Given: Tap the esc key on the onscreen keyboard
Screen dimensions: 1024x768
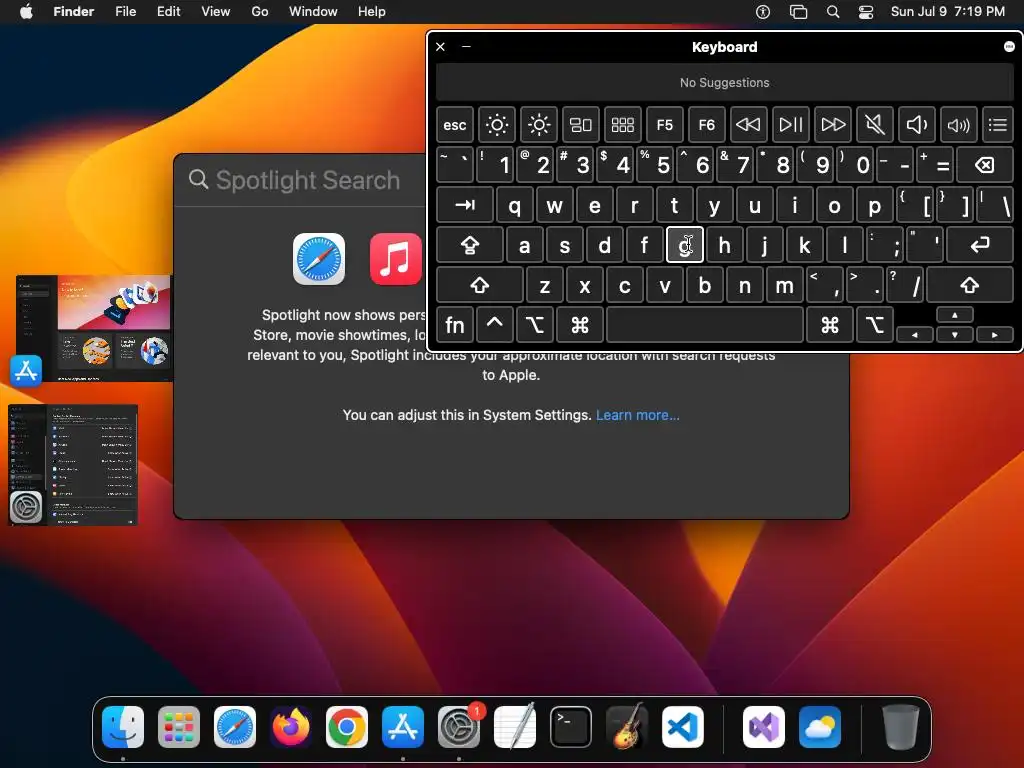Looking at the screenshot, I should click(455, 125).
